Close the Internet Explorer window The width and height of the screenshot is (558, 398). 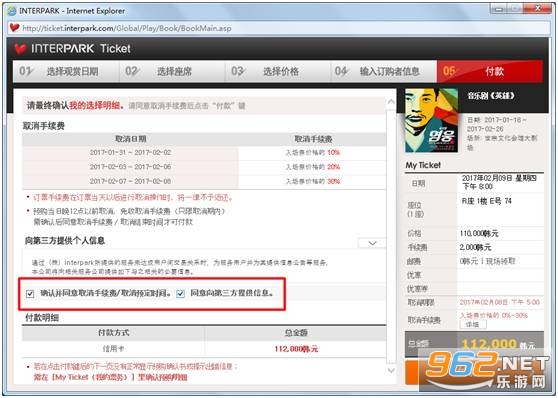(x=537, y=8)
